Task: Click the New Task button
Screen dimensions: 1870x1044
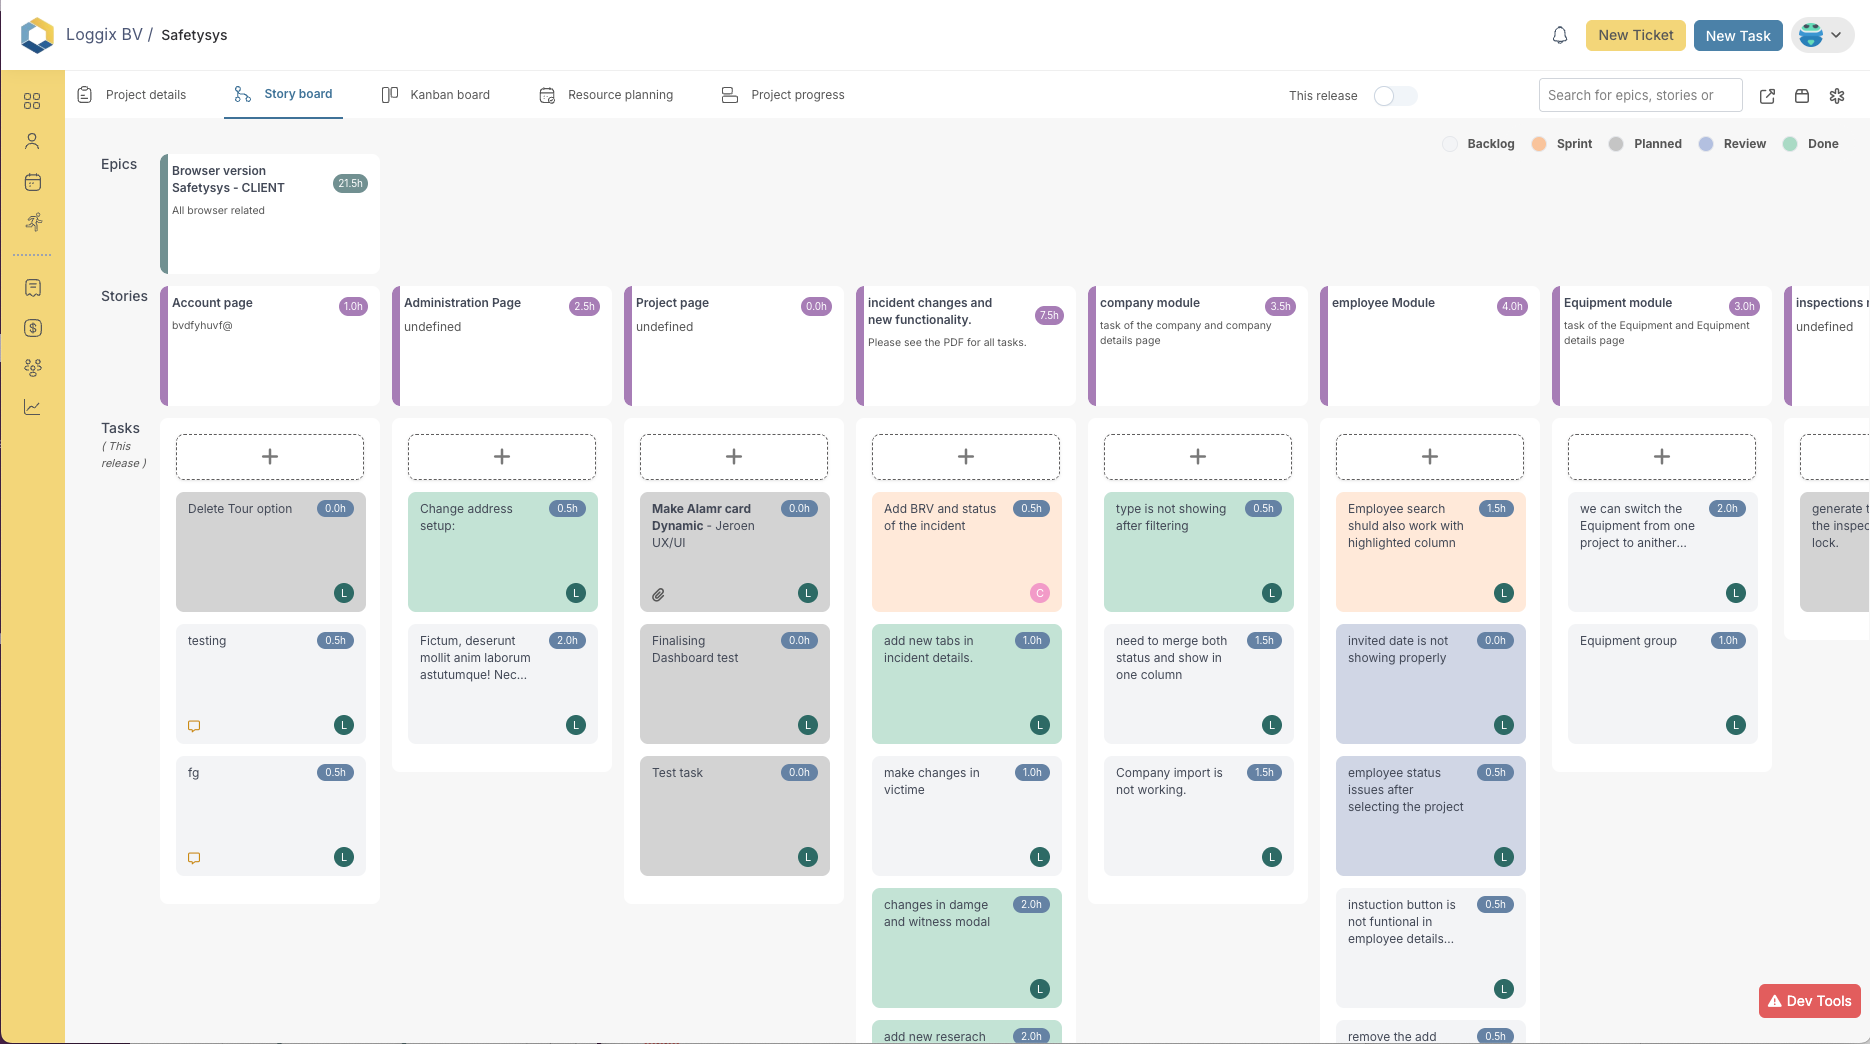Action: 1737,35
